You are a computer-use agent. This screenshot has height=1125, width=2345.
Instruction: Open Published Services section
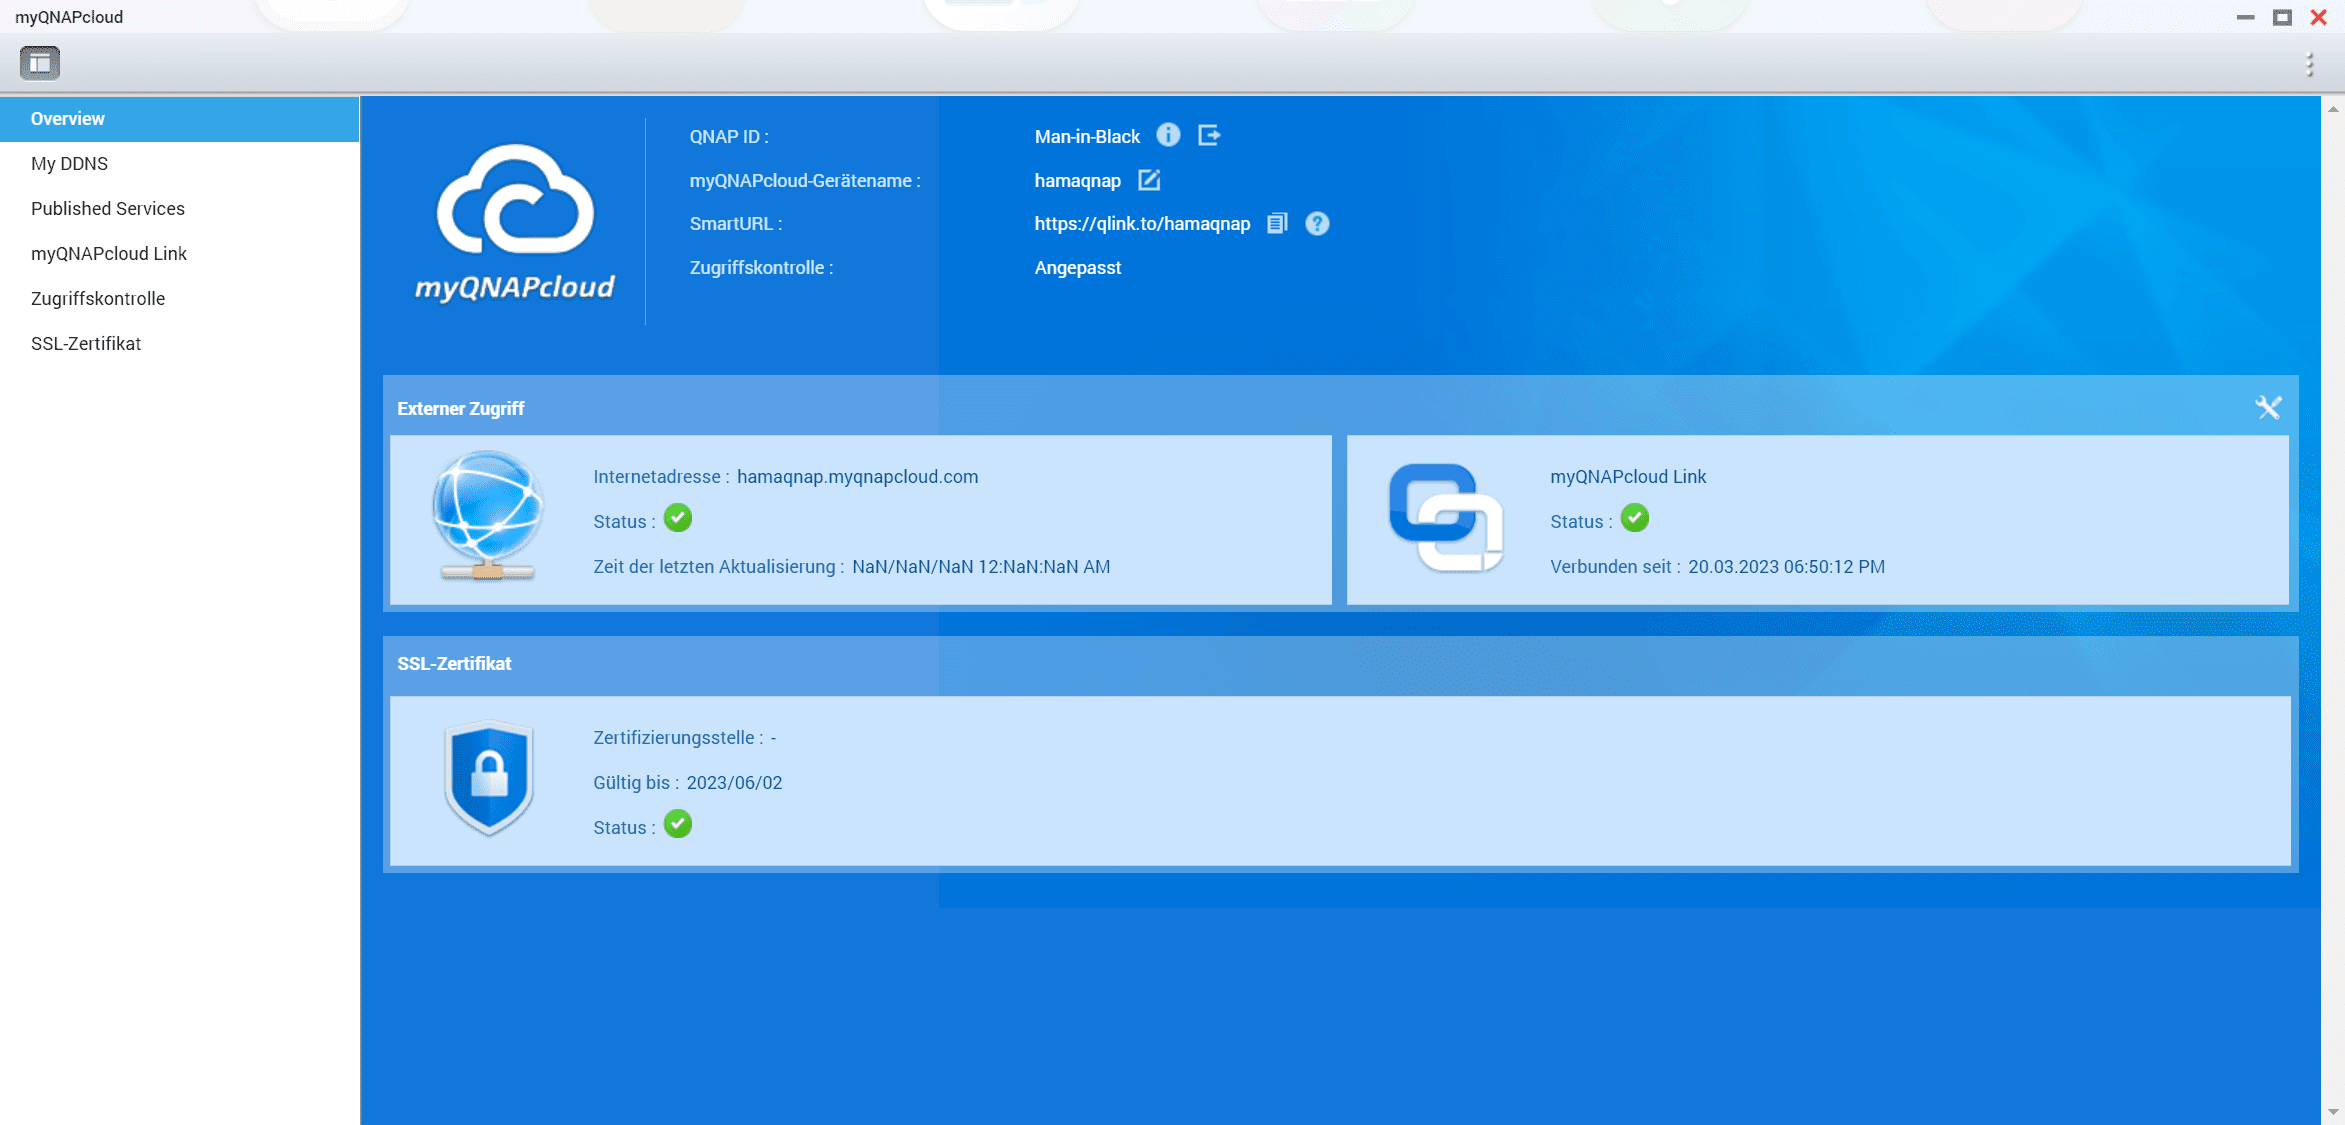(108, 208)
